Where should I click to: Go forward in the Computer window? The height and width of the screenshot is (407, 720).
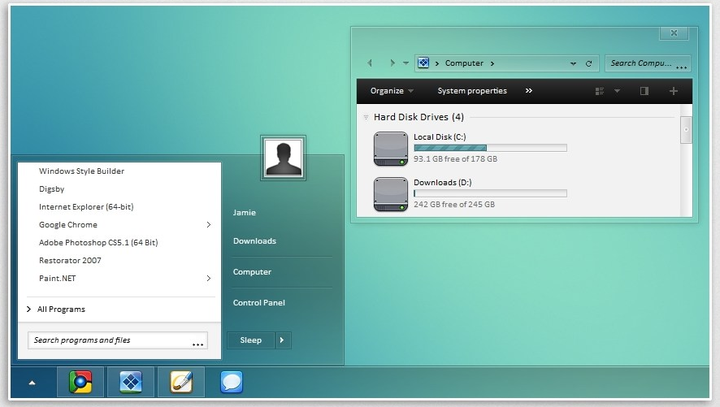[x=392, y=63]
